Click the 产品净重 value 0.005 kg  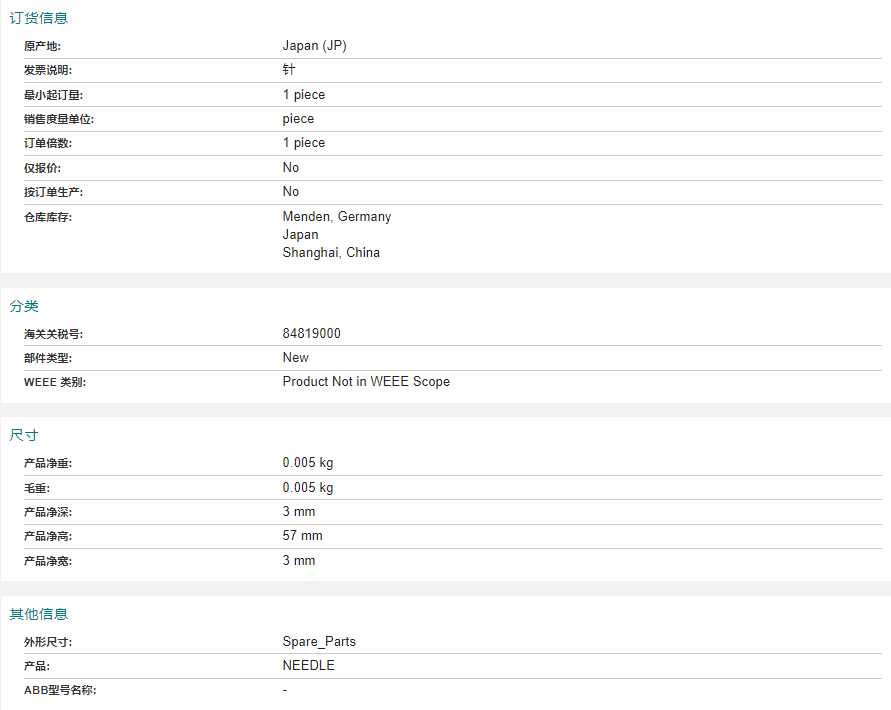coord(307,463)
